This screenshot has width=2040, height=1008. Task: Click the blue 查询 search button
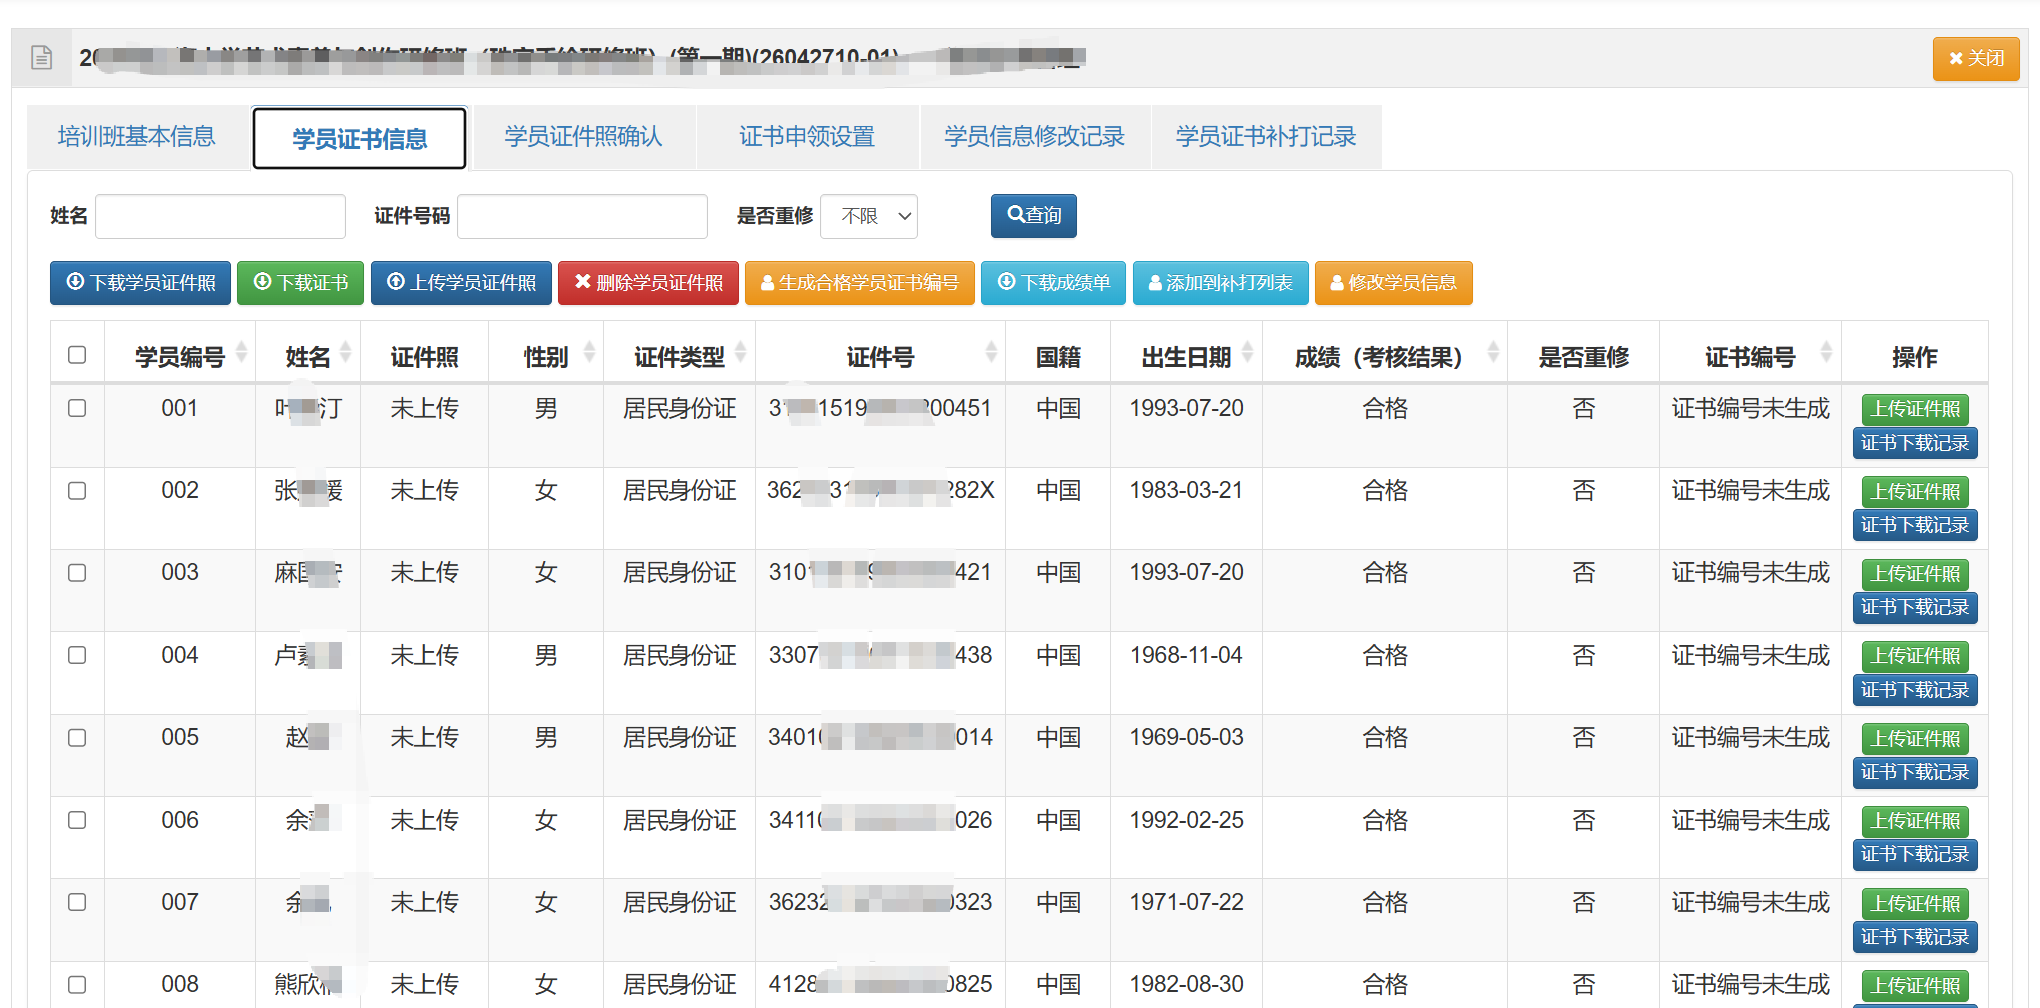[x=1034, y=216]
